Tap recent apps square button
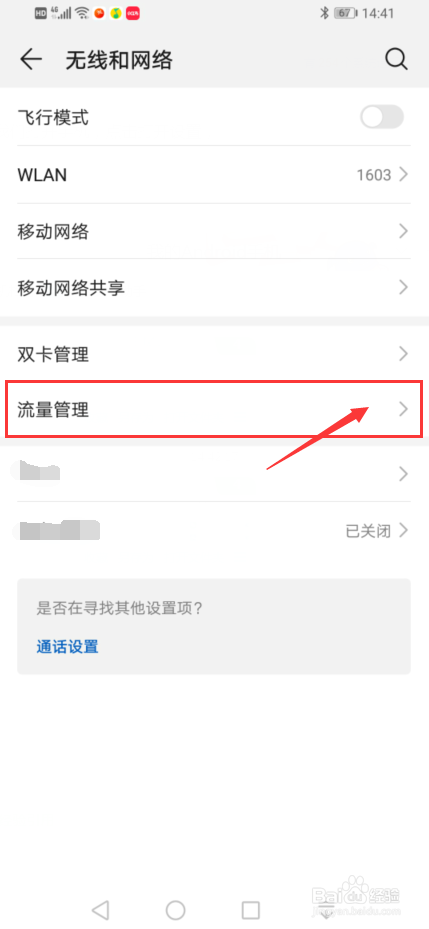The image size is (429, 929). pyautogui.click(x=251, y=909)
